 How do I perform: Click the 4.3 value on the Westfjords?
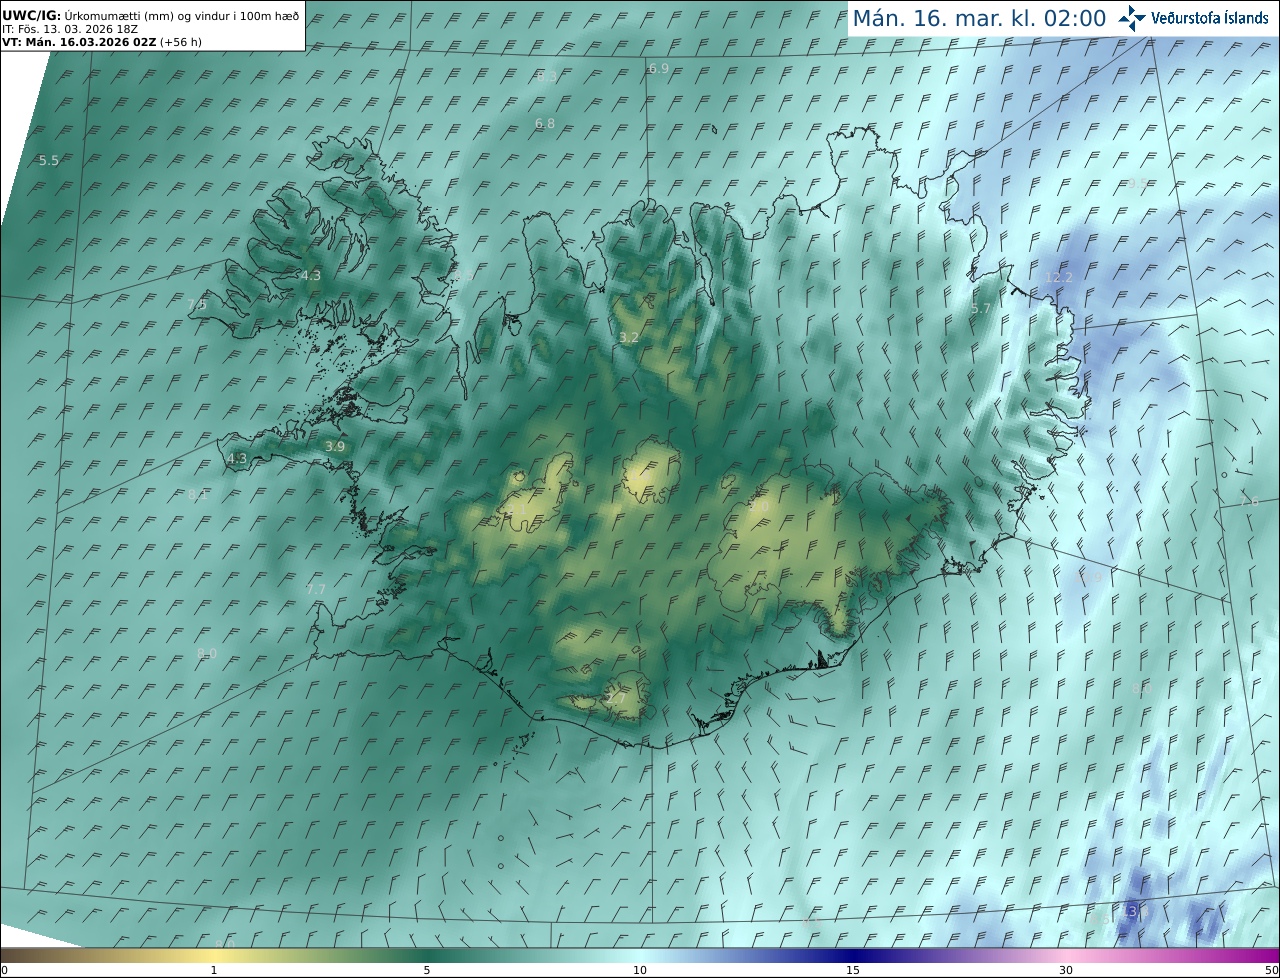[311, 276]
